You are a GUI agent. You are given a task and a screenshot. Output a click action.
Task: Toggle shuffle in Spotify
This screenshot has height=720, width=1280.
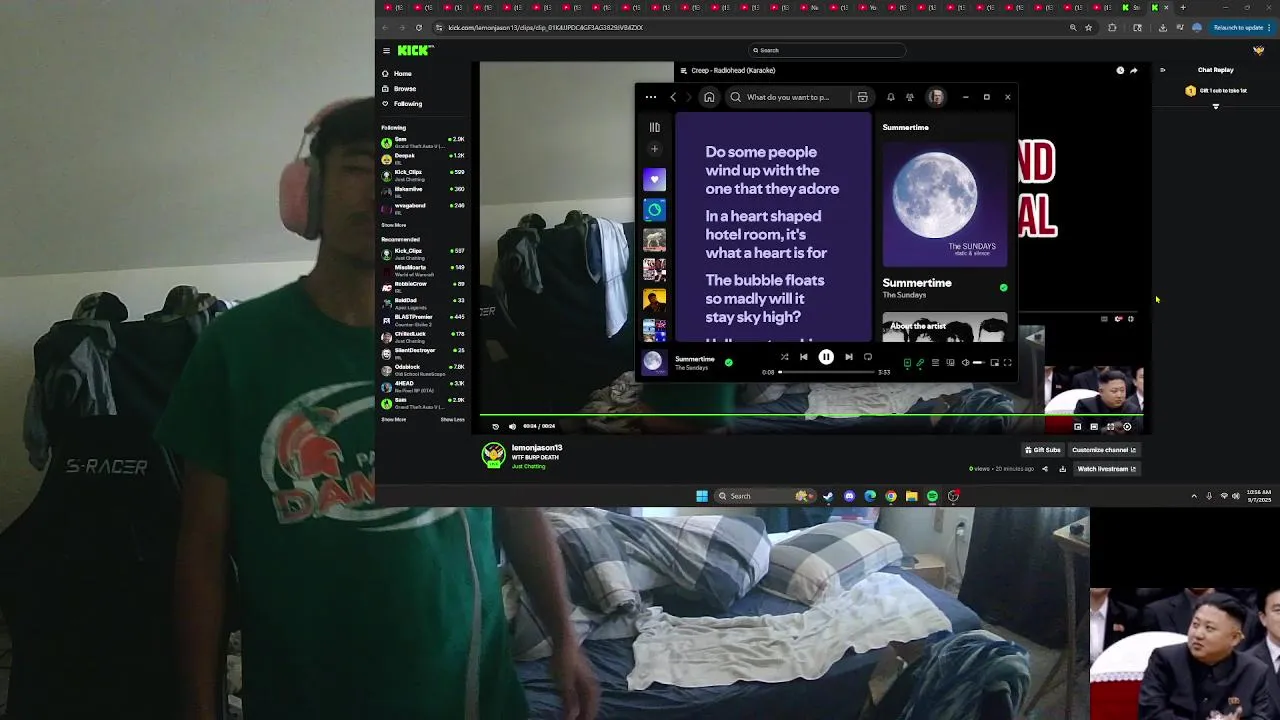coord(785,357)
